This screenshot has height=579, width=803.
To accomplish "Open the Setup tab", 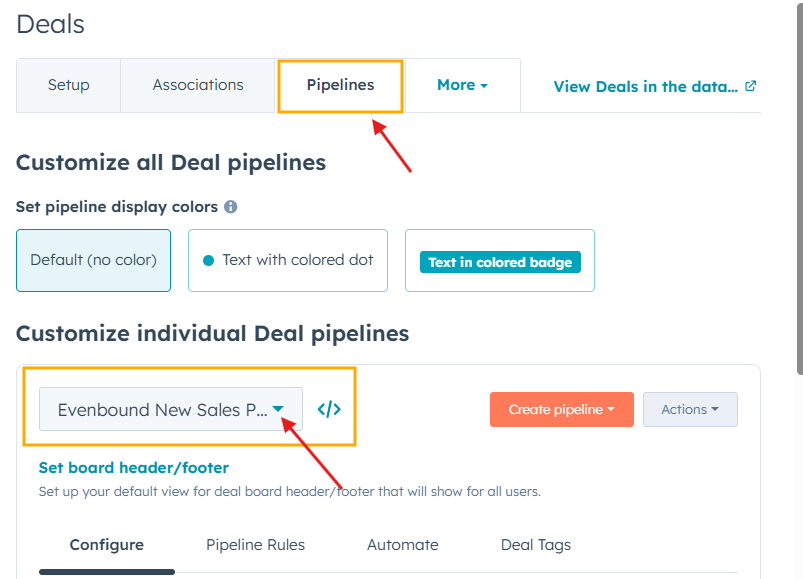I will click(x=68, y=85).
